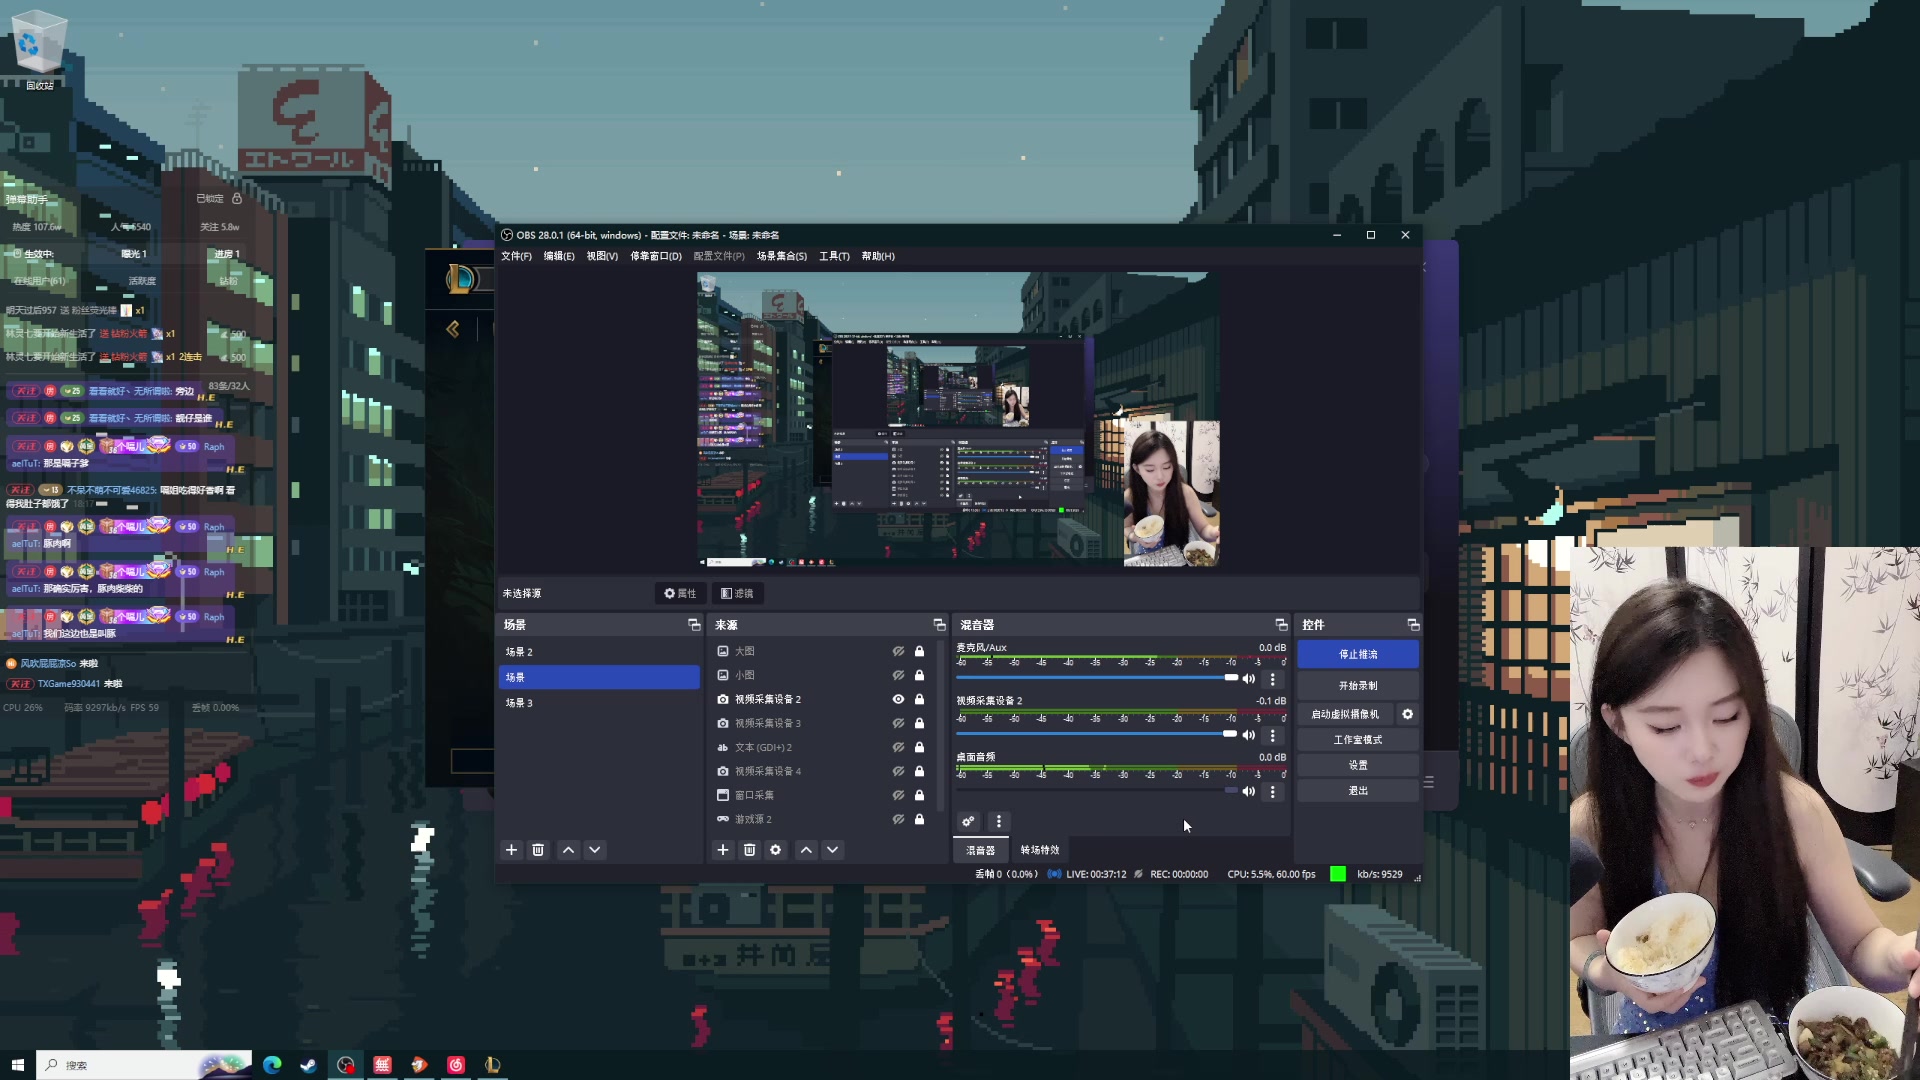Screen dimensions: 1920x1080
Task: Hide the 视频采集设备 2 source
Action: pos(898,699)
